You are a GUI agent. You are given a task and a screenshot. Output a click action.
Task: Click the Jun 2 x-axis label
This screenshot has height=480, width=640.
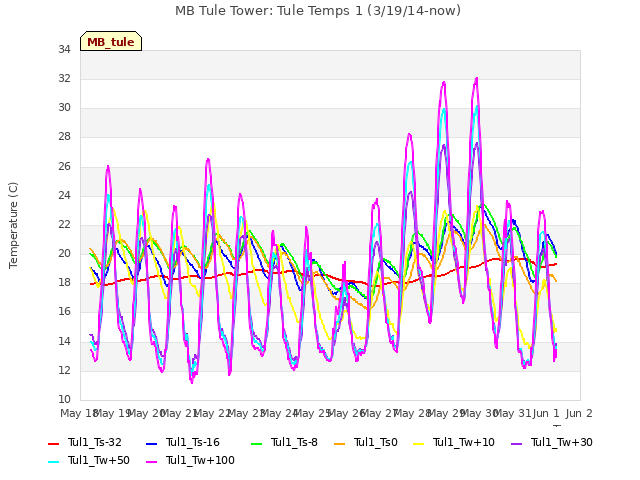579,413
